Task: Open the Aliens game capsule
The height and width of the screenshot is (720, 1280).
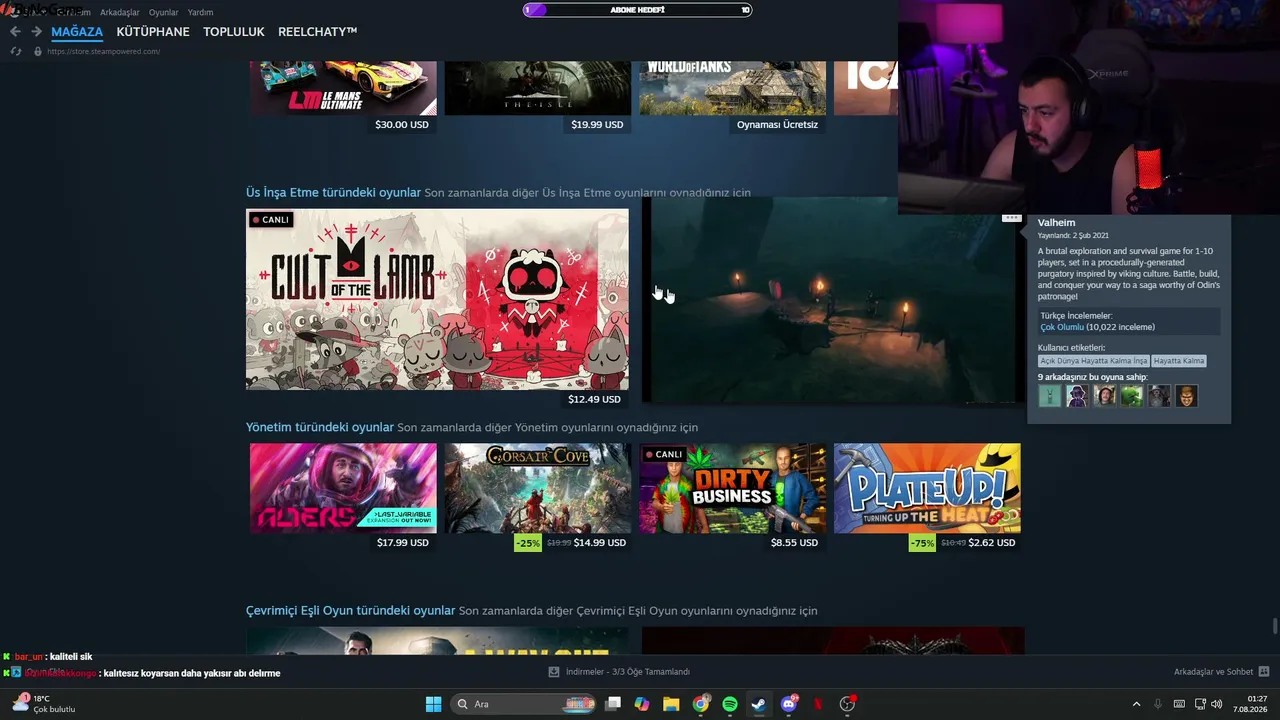Action: 343,488
